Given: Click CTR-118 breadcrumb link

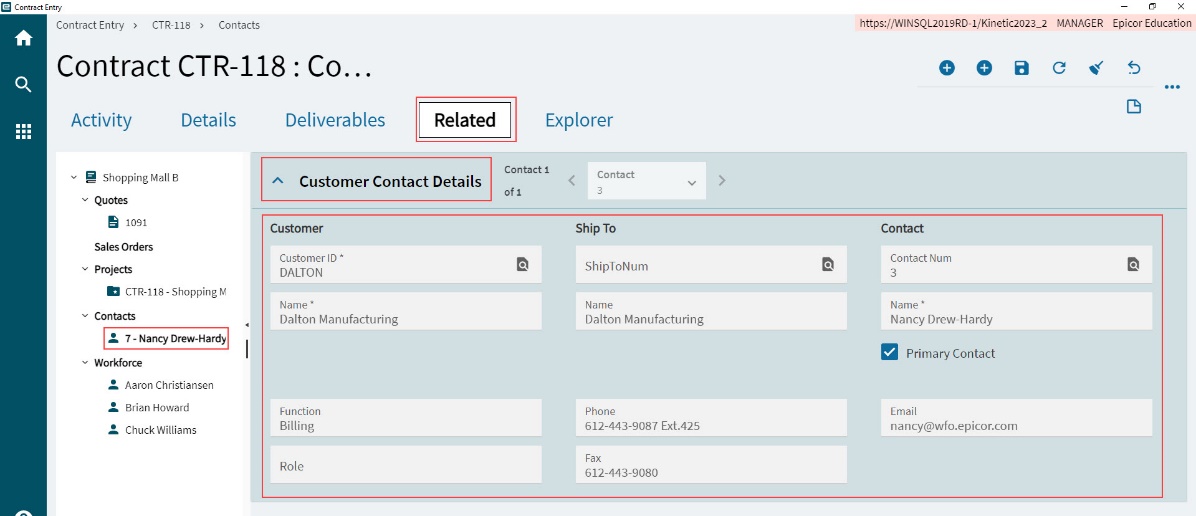Looking at the screenshot, I should pyautogui.click(x=171, y=25).
